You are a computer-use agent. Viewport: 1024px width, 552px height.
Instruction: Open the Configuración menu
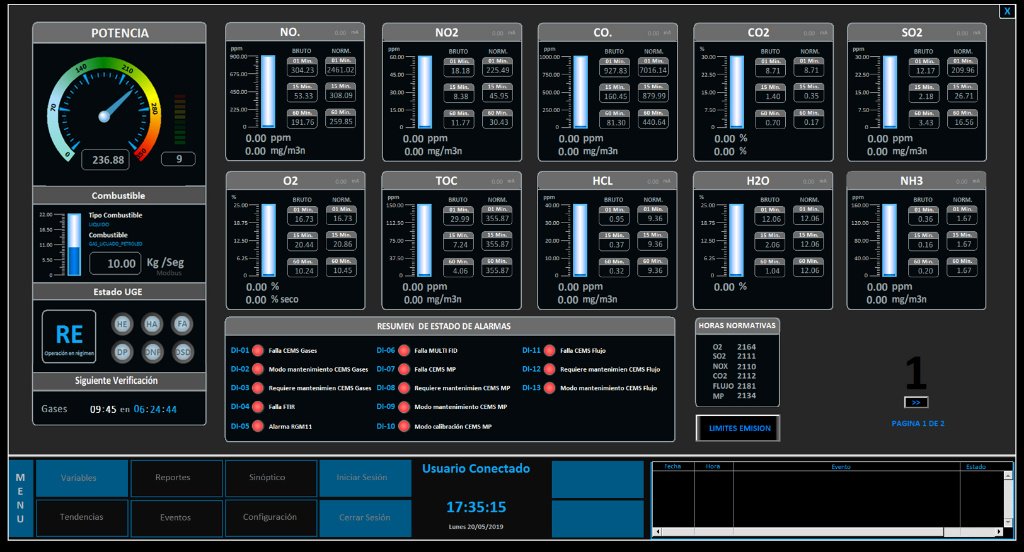[271, 518]
